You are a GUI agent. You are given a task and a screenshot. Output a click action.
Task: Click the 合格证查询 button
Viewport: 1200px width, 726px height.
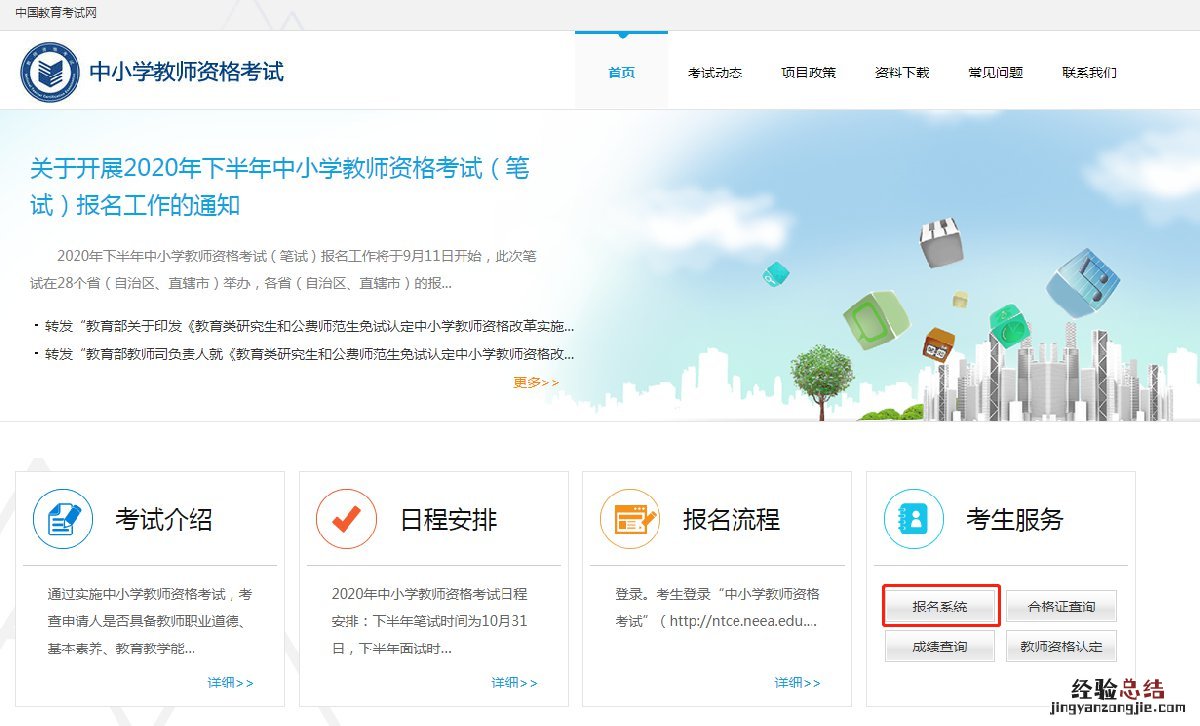click(x=1061, y=607)
